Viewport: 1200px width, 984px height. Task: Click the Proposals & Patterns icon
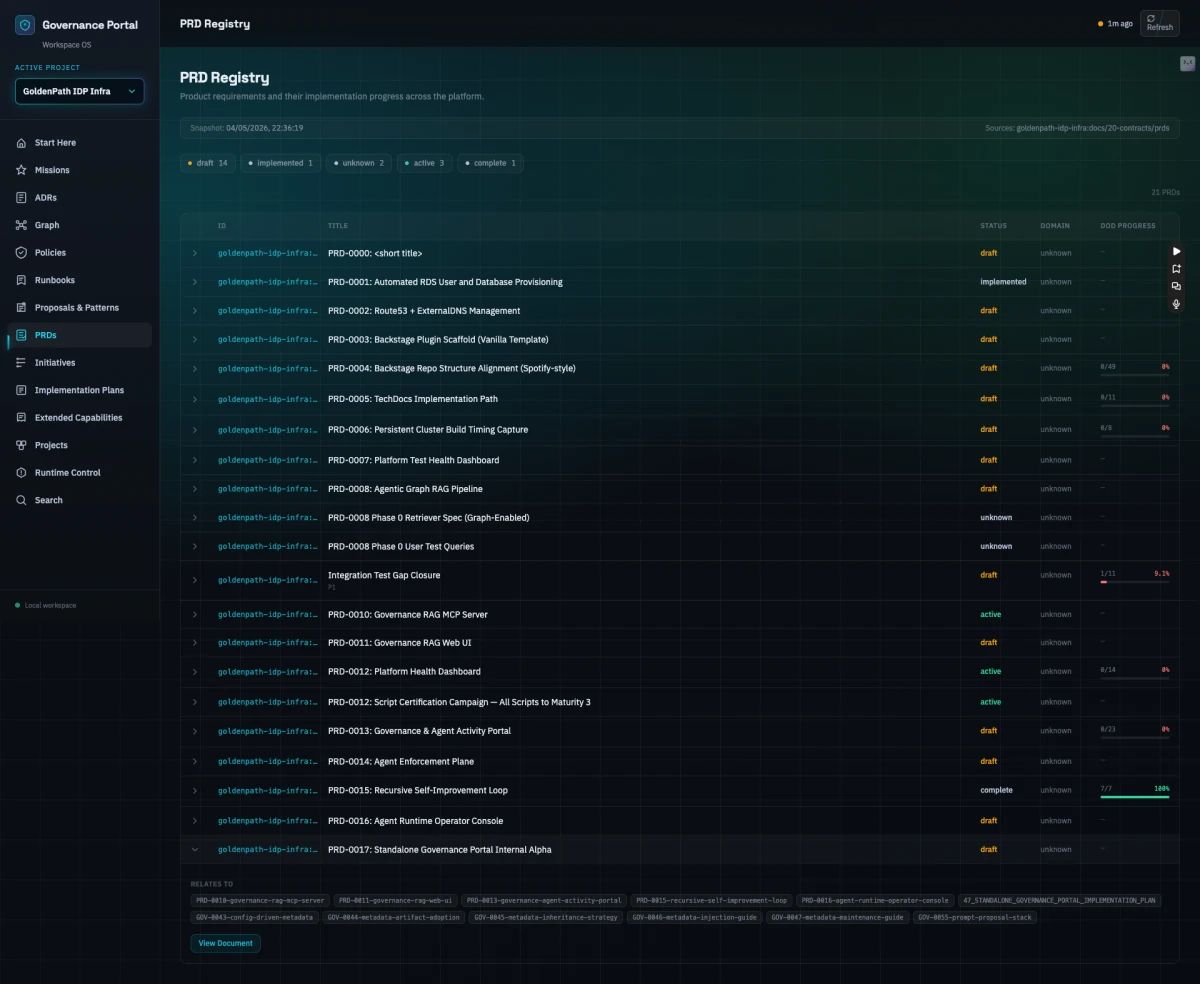coord(21,308)
